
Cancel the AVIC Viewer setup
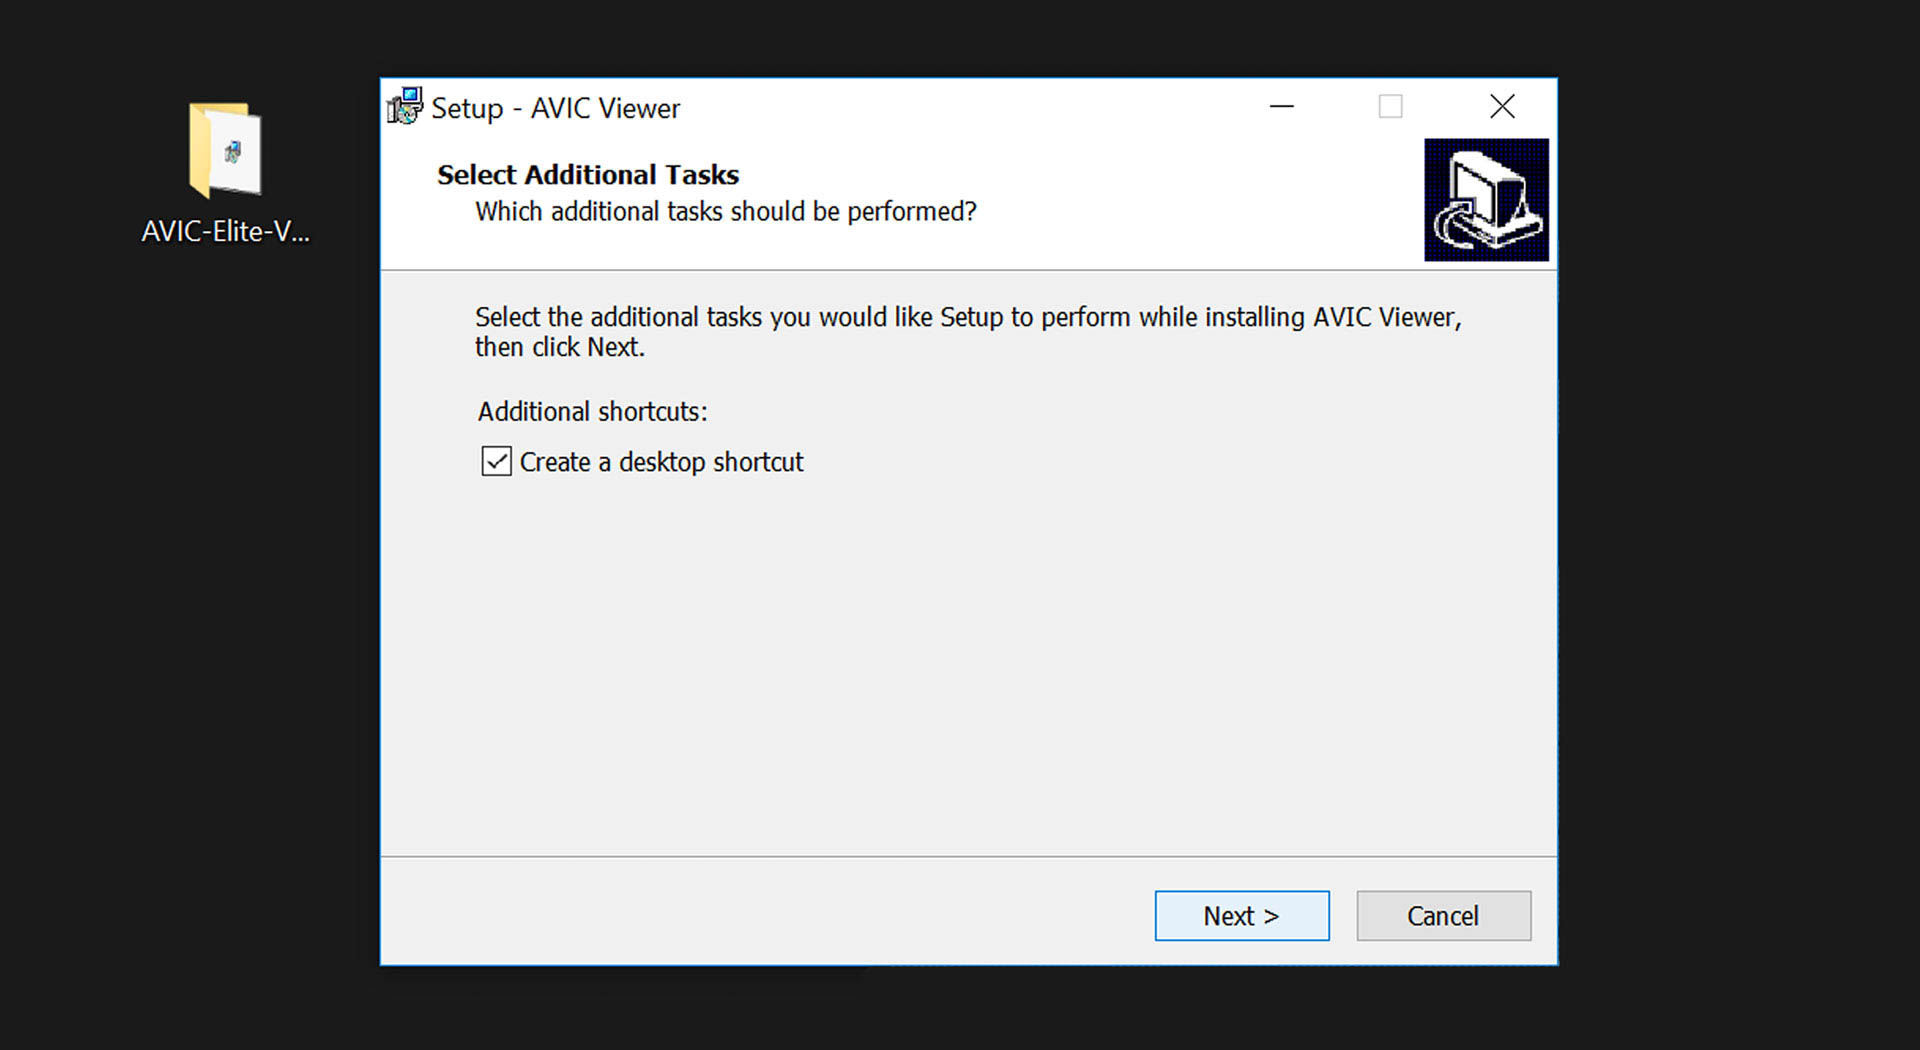coord(1442,916)
